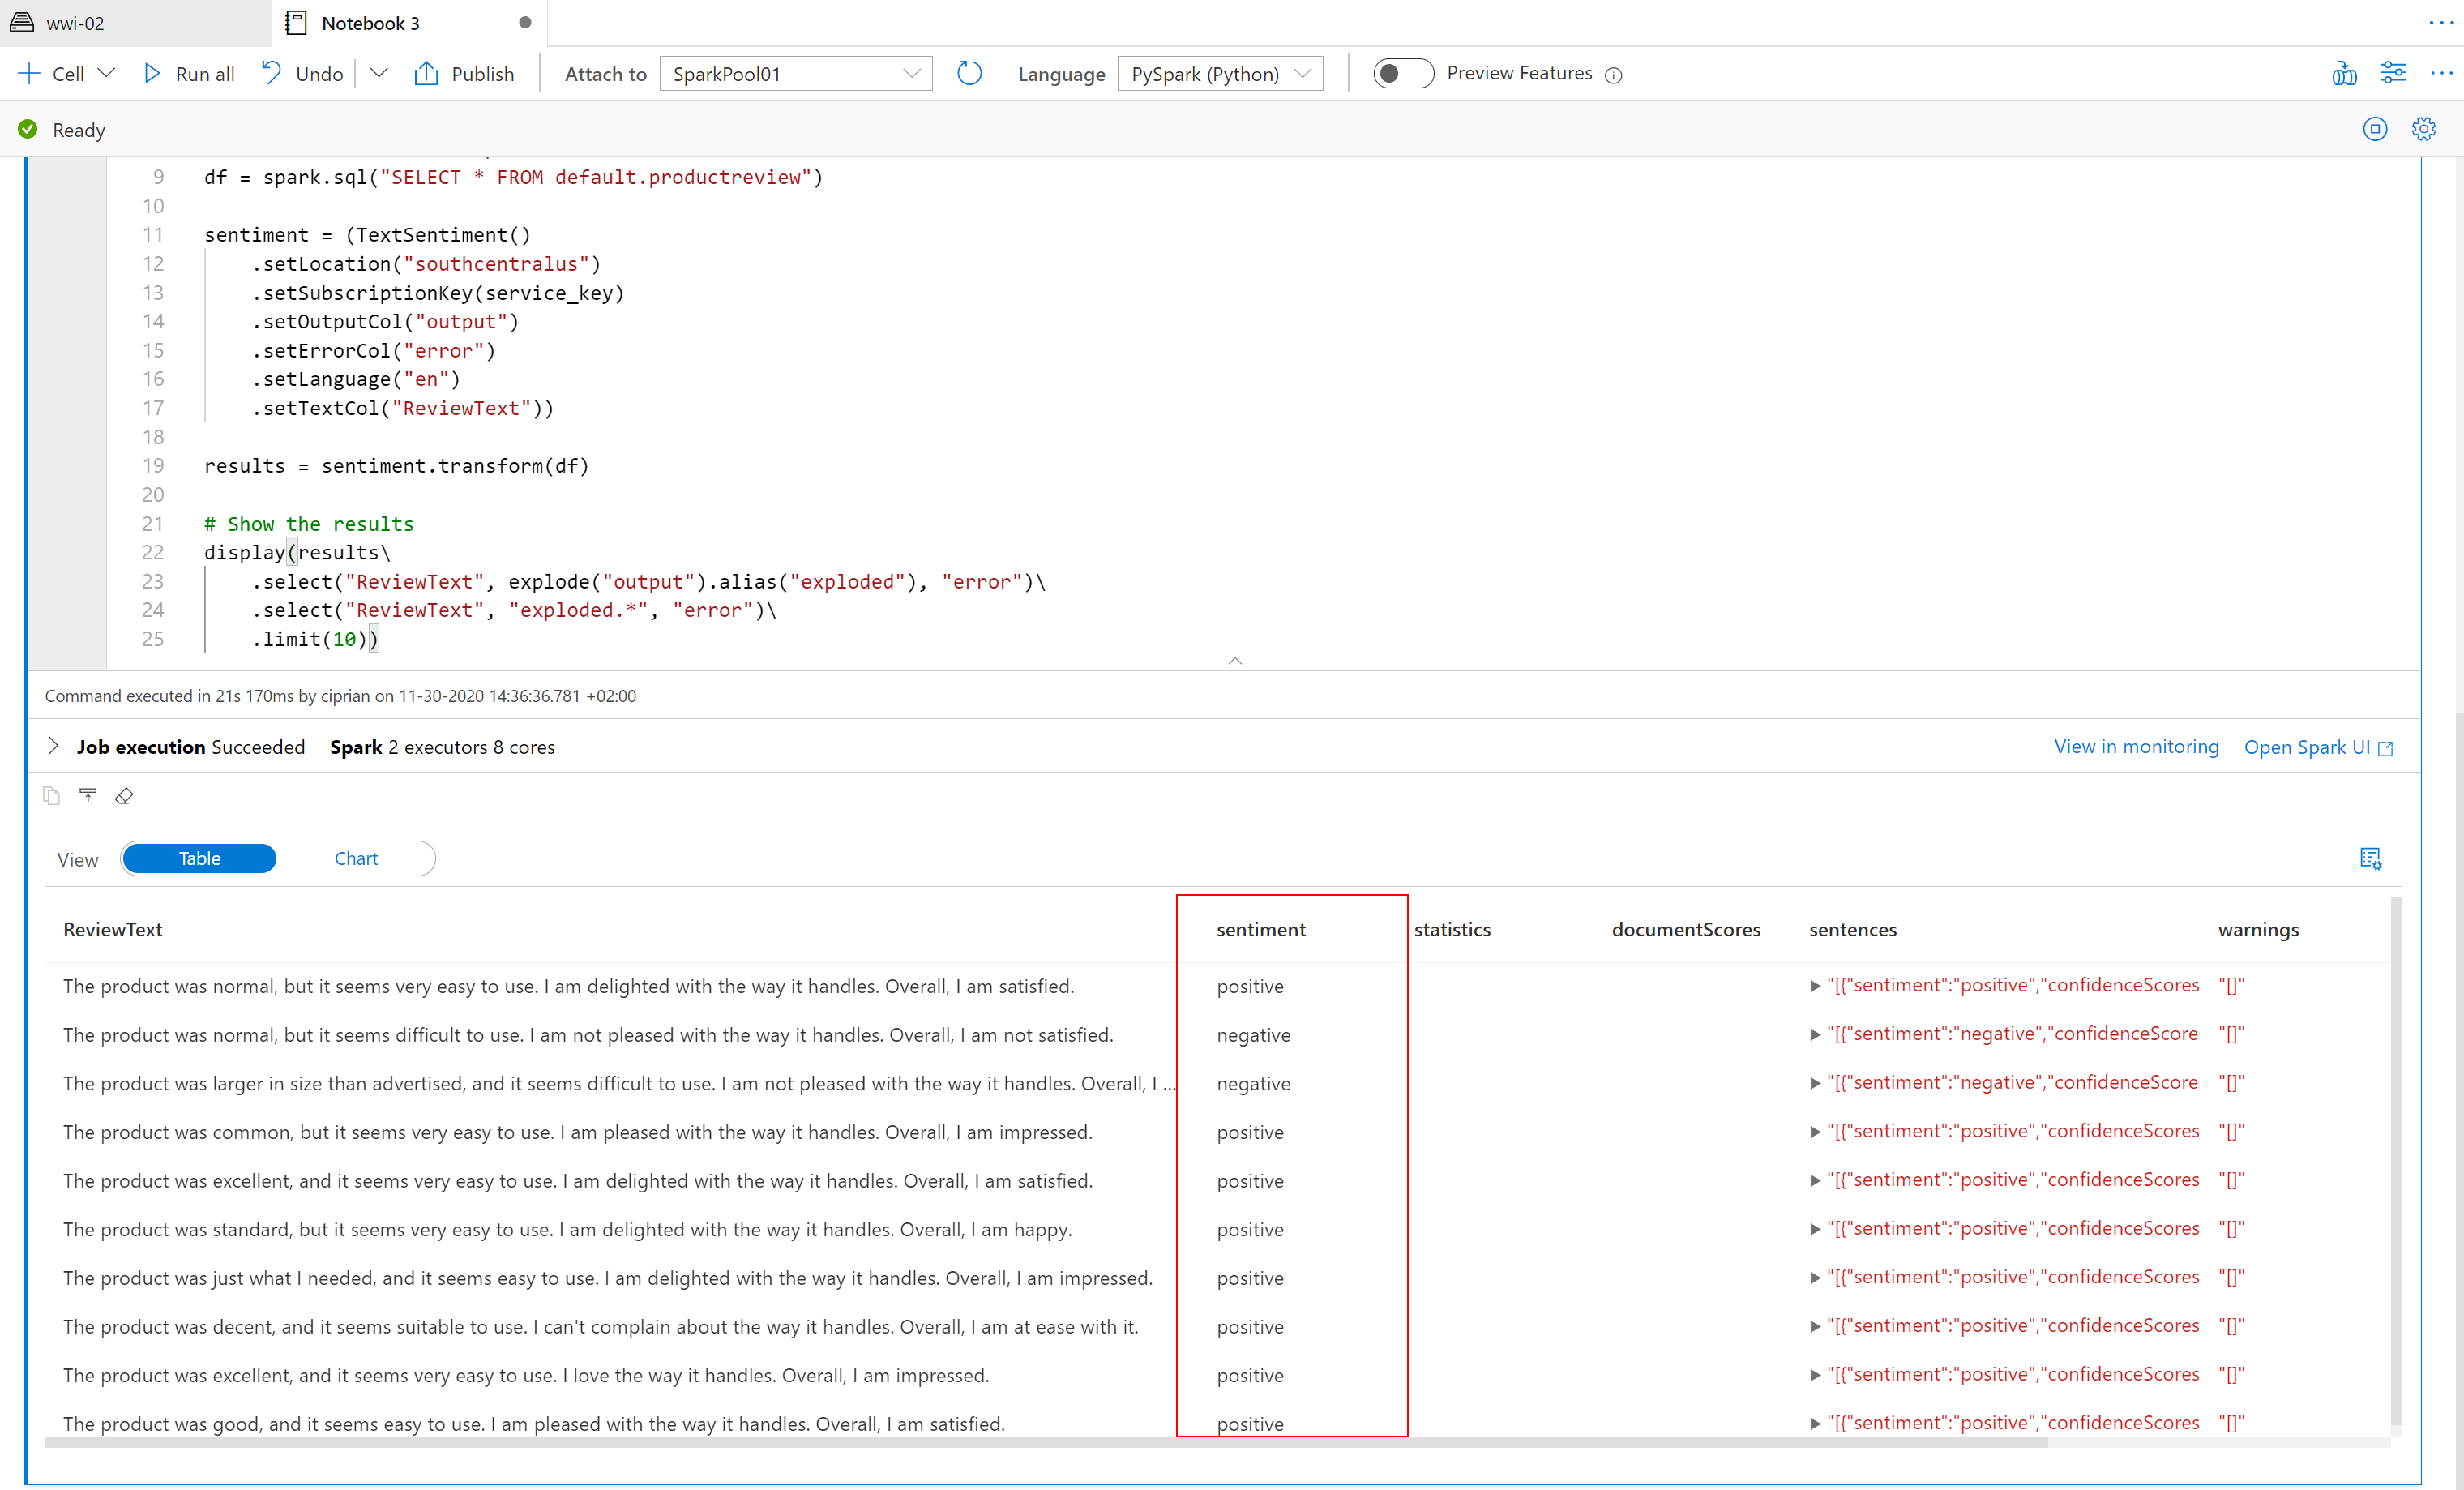Image resolution: width=2464 pixels, height=1490 pixels.
Task: Copy the cell output icon
Action: pos(52,796)
